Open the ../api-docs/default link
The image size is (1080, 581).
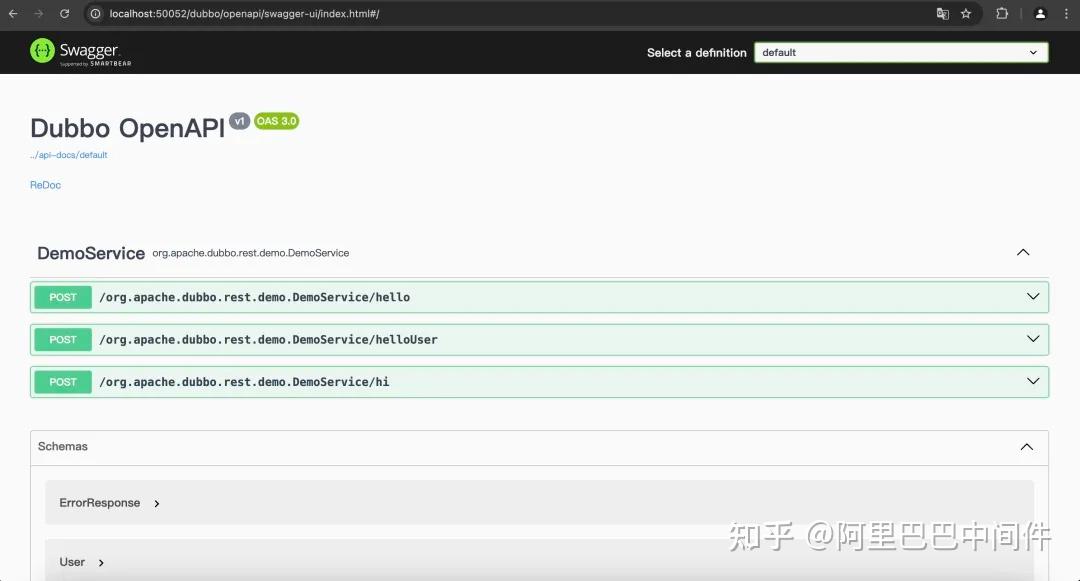click(x=70, y=154)
